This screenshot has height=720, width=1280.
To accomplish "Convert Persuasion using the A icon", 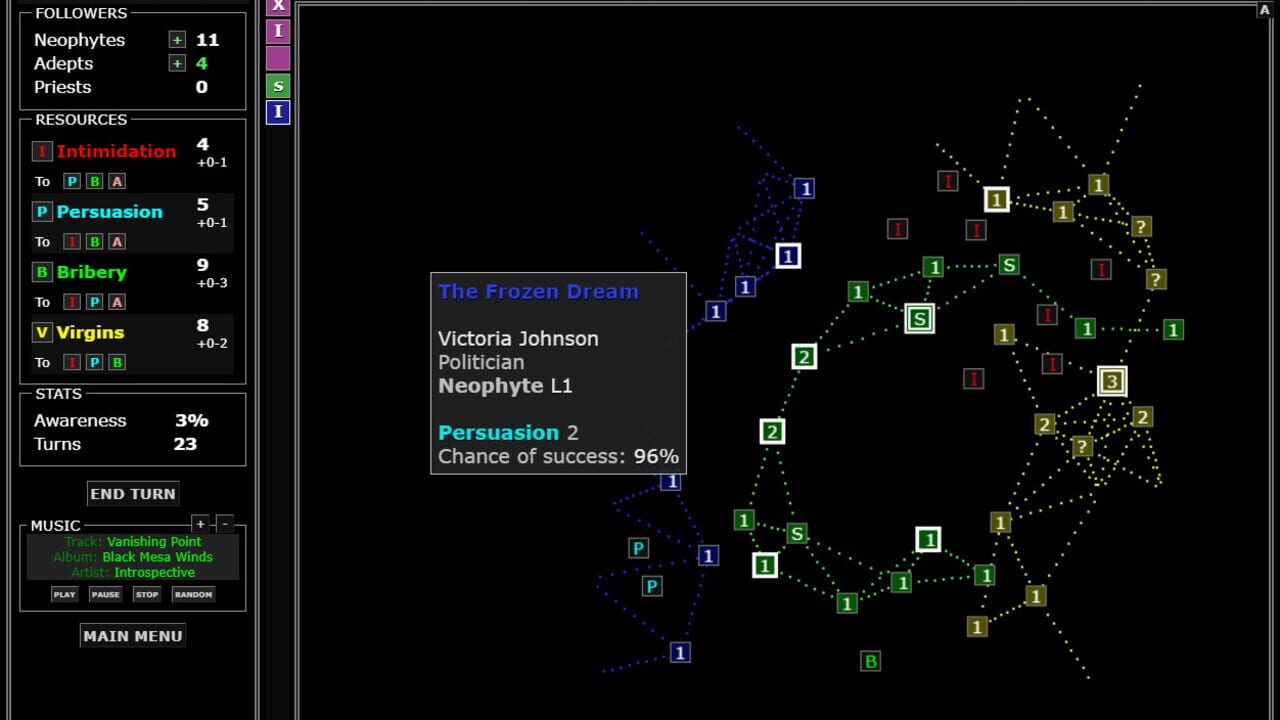I will 117,241.
